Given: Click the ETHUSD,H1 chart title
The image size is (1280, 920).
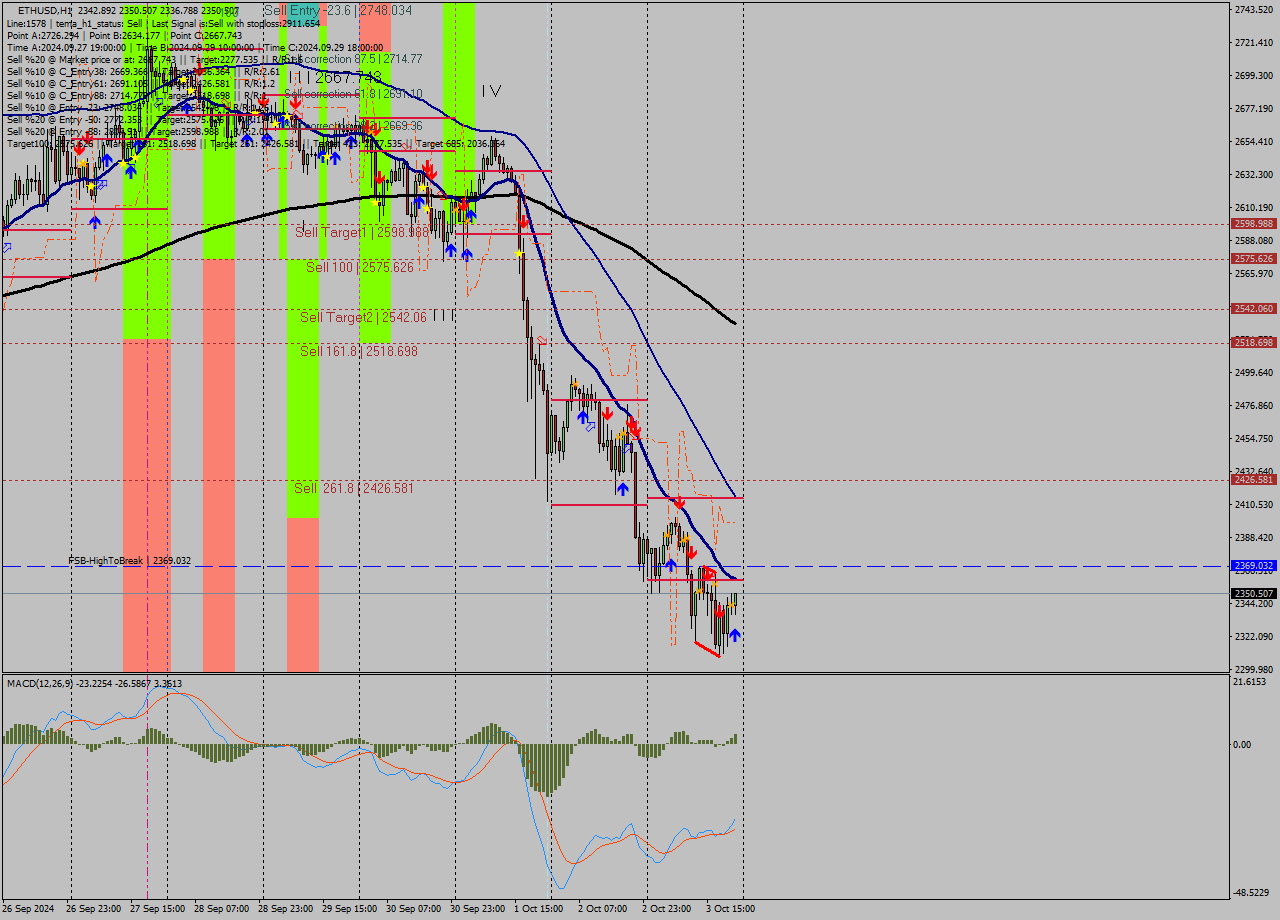Looking at the screenshot, I should pos(44,10).
